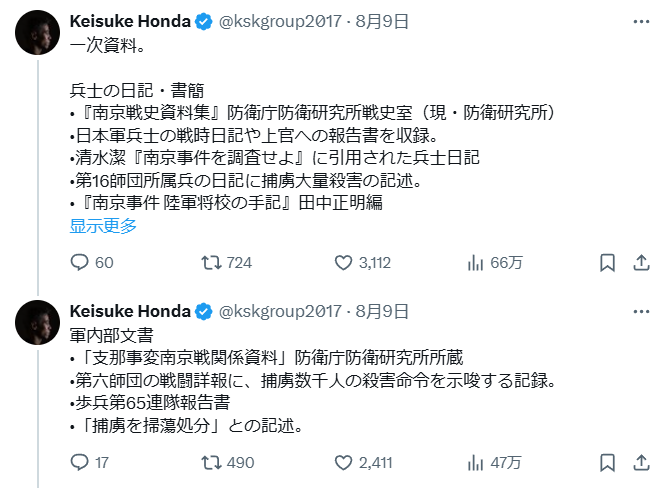
Task: View analytics of the 66万 views tweet
Action: [x=476, y=263]
